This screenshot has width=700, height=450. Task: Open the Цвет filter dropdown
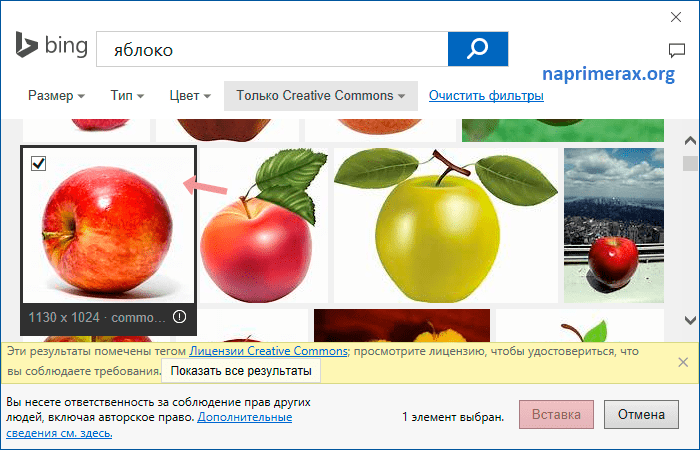pyautogui.click(x=190, y=96)
